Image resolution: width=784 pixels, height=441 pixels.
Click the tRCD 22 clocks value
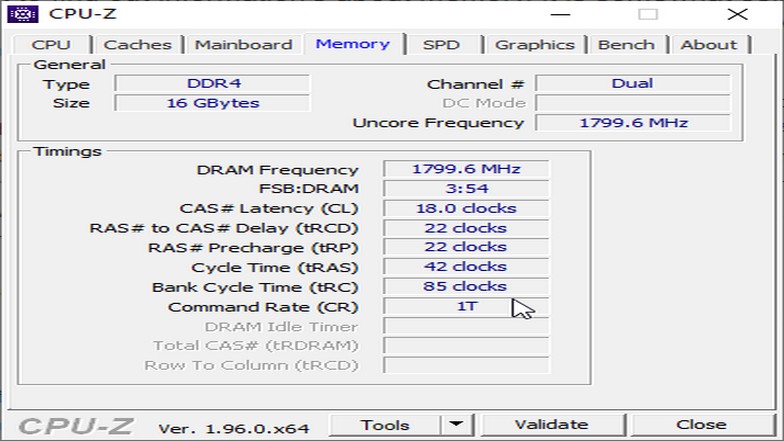click(466, 228)
